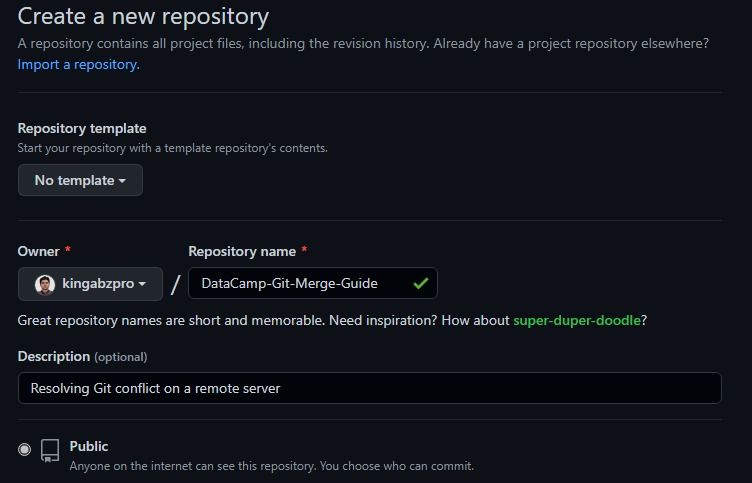This screenshot has width=752, height=483.
Task: Click the Repository name label
Action: click(x=242, y=251)
